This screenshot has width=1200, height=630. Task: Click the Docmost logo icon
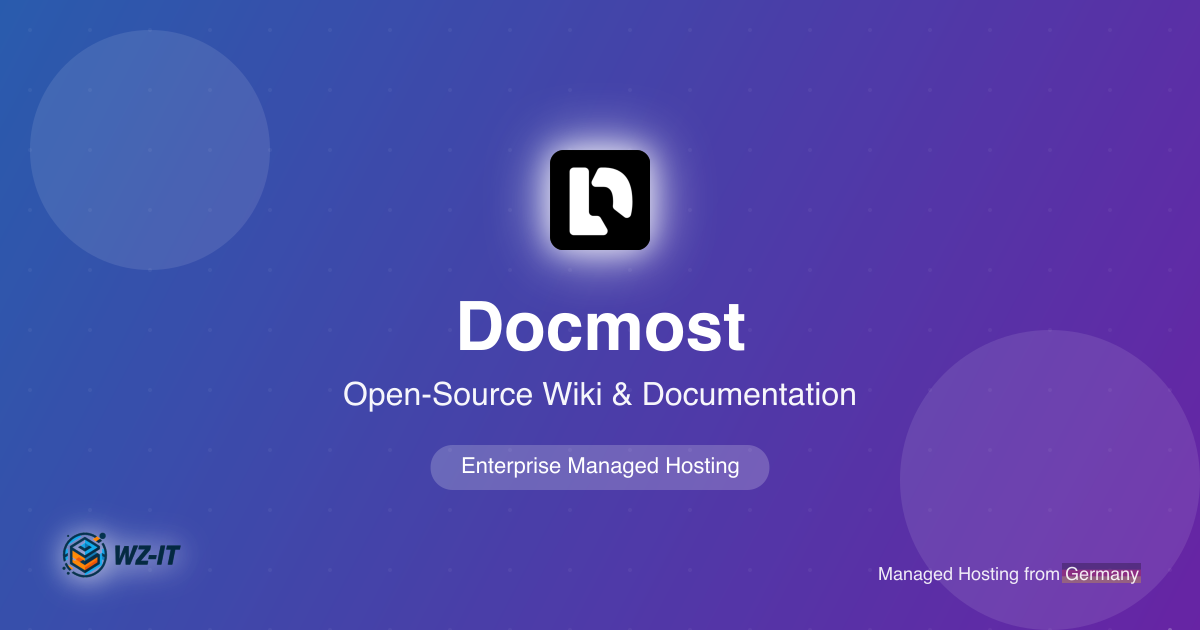600,200
